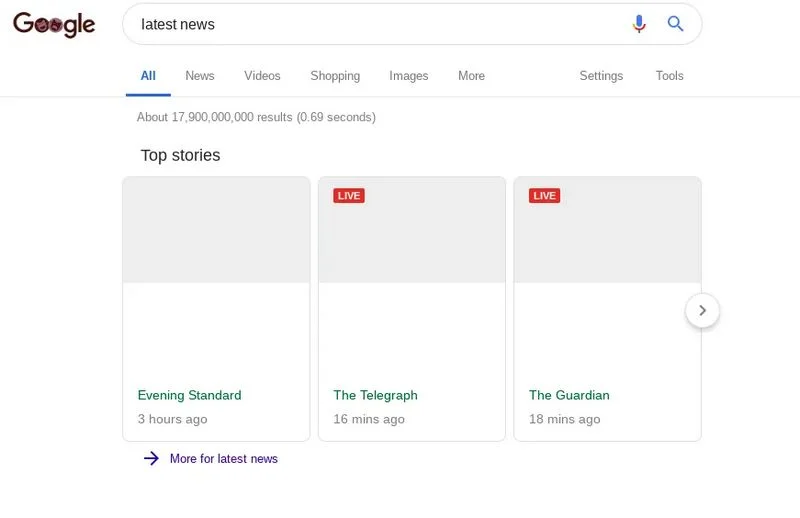Viewport: 800px width, 518px height.
Task: Open the search Tools options
Action: tap(669, 76)
